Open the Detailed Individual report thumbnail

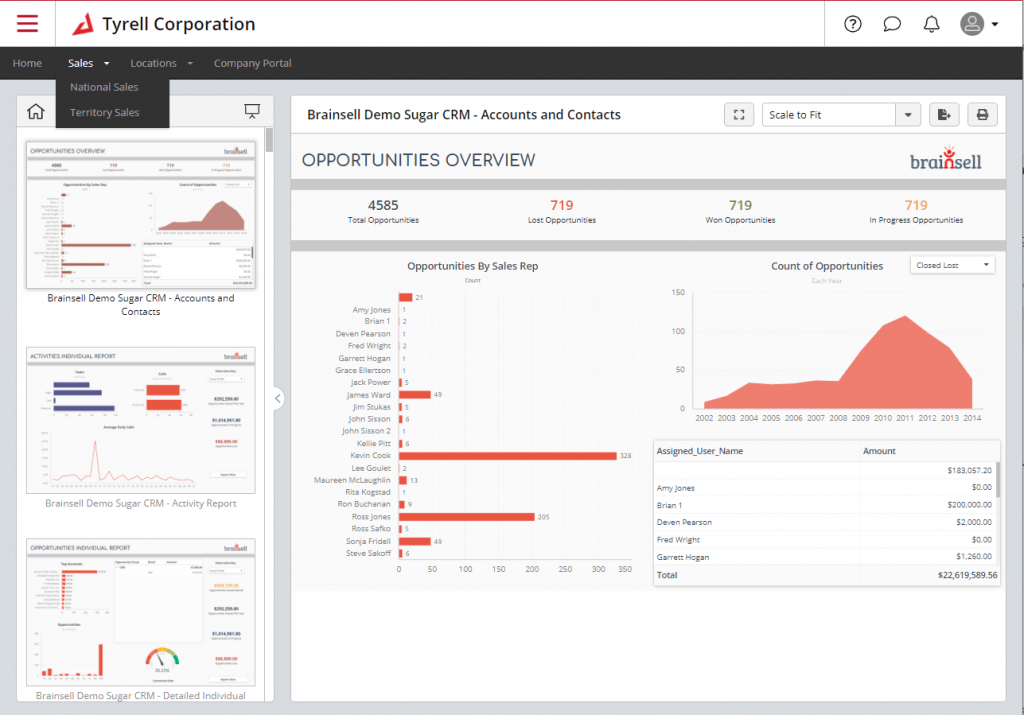click(x=141, y=612)
